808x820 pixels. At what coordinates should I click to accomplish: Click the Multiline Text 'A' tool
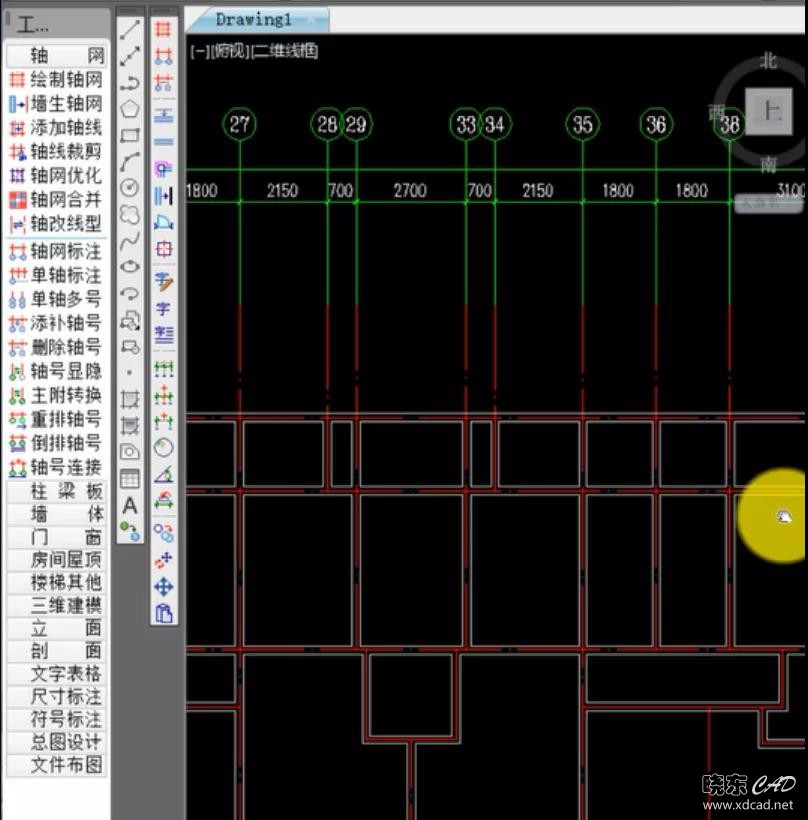click(129, 506)
